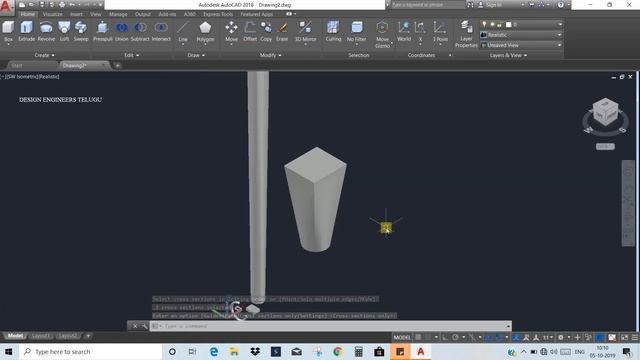Click the command line input field

click(x=331, y=326)
